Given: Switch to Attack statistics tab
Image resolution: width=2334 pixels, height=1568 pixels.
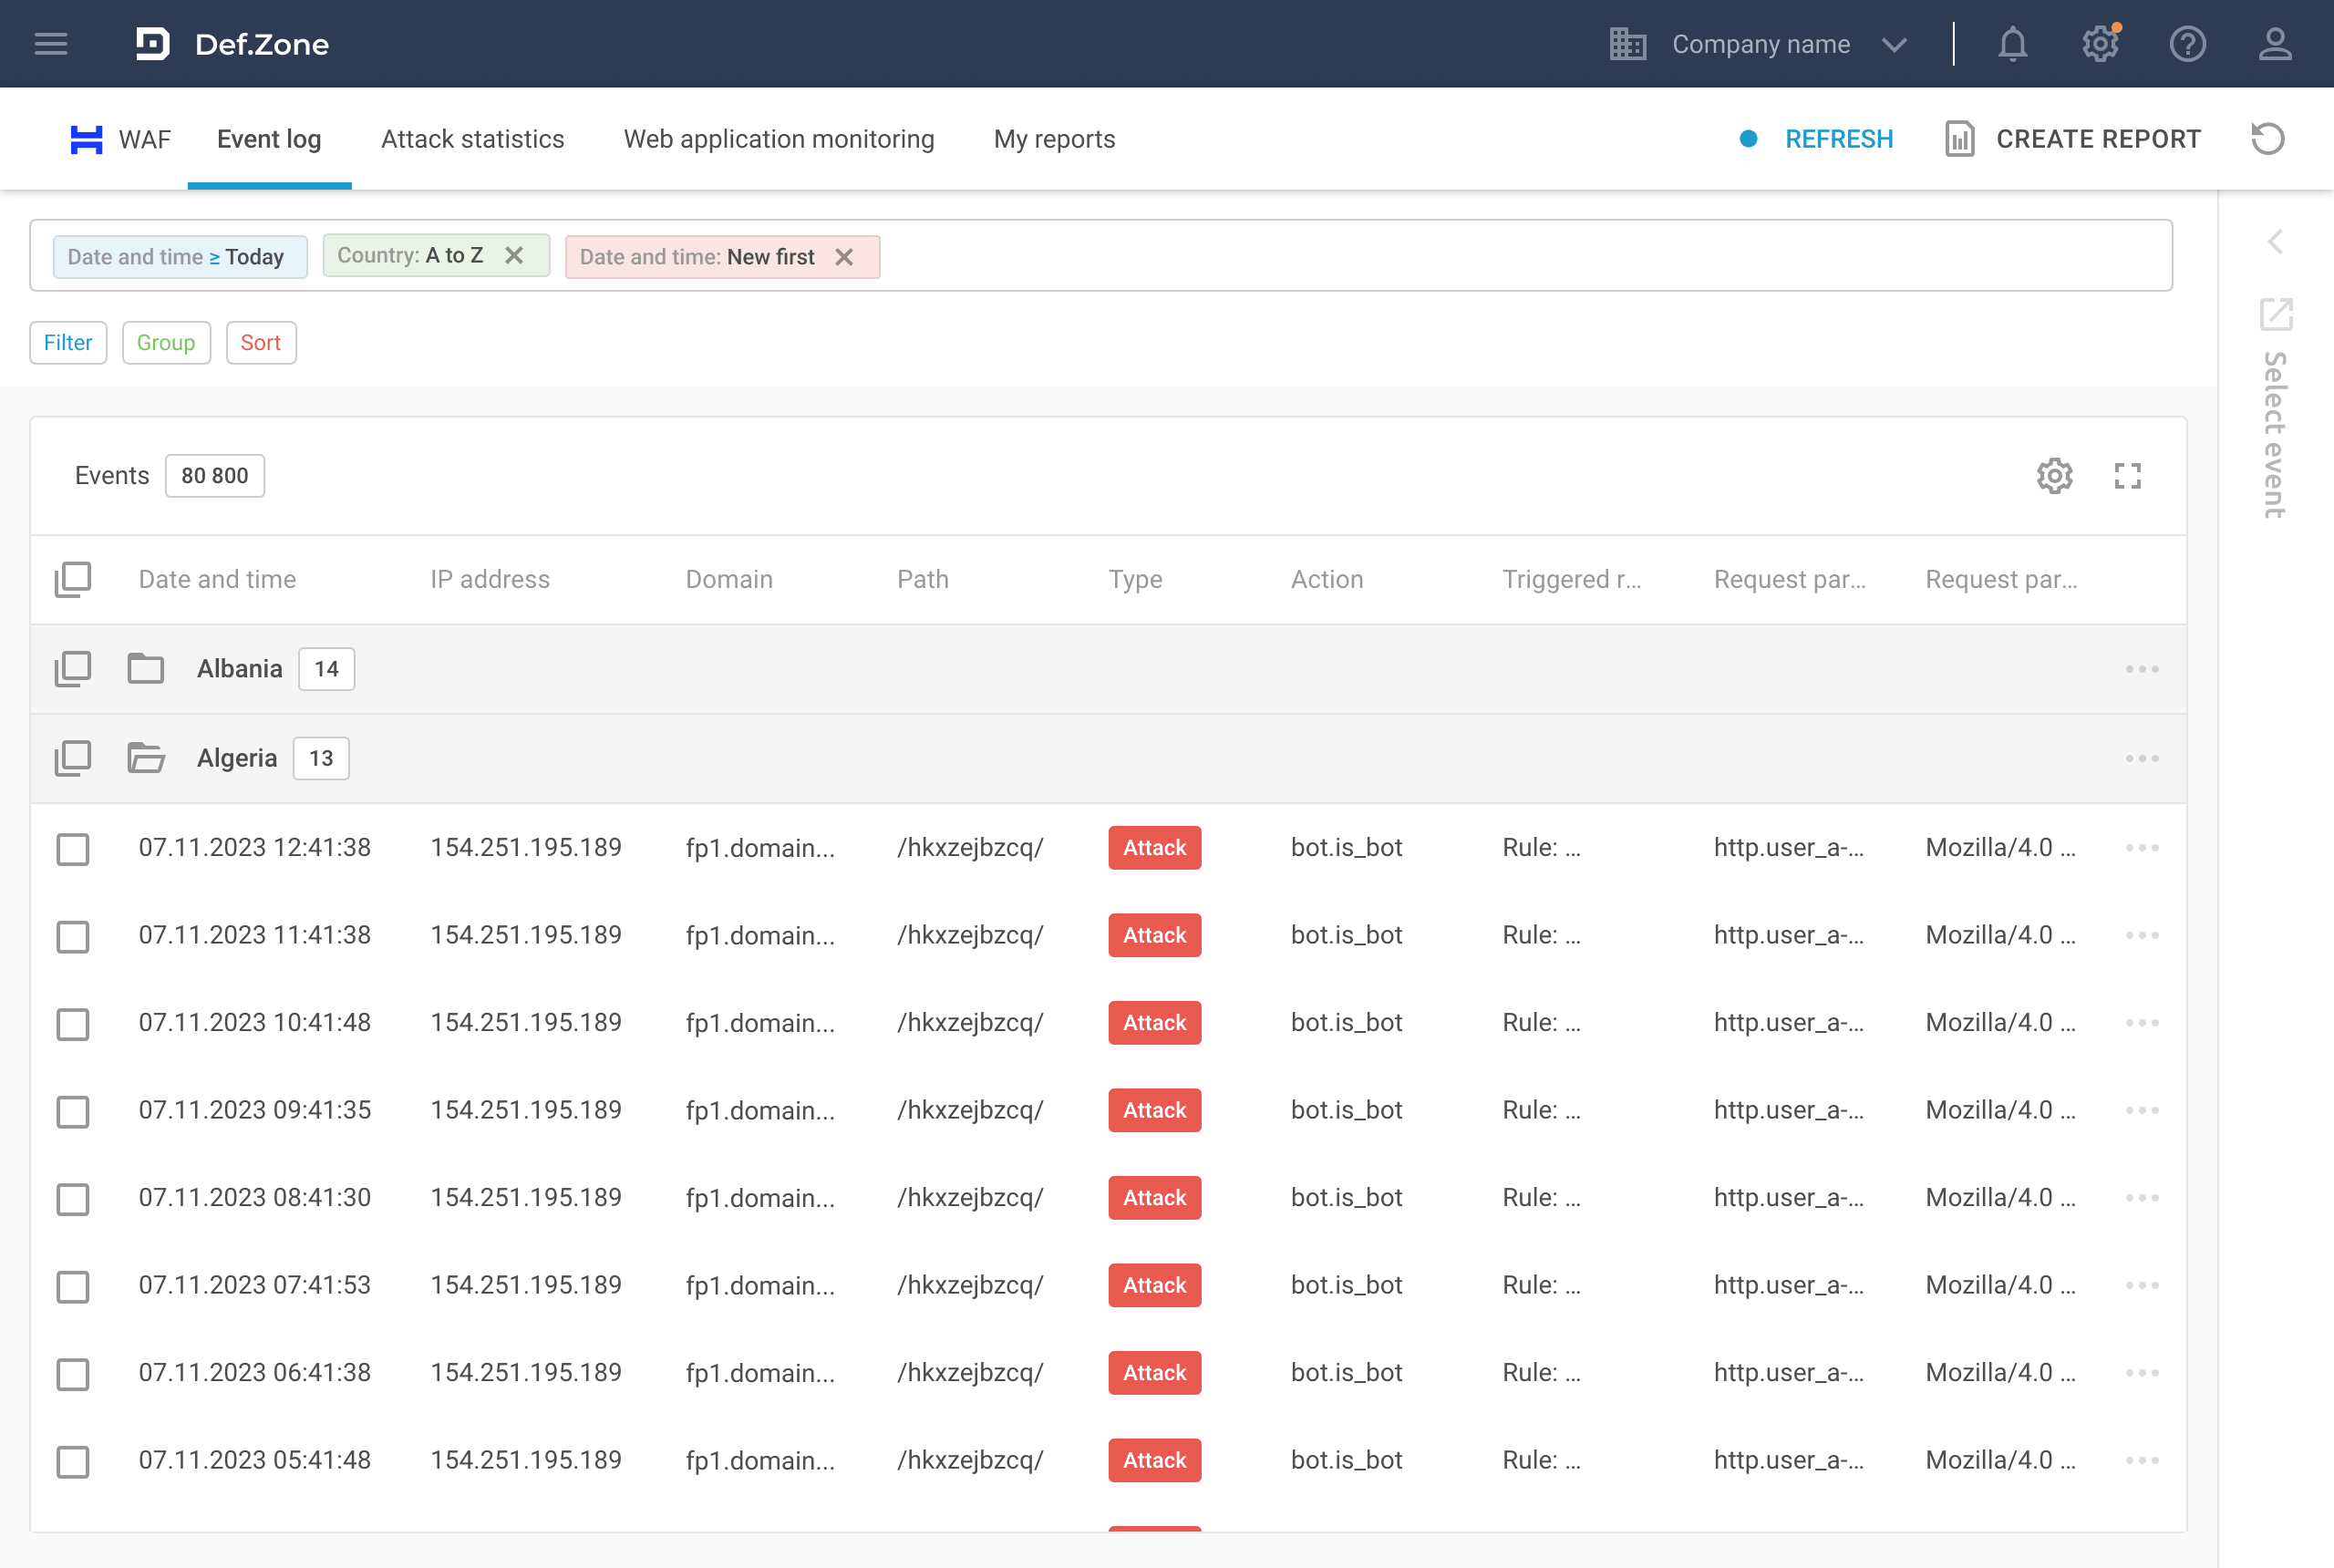Looking at the screenshot, I should coord(472,139).
